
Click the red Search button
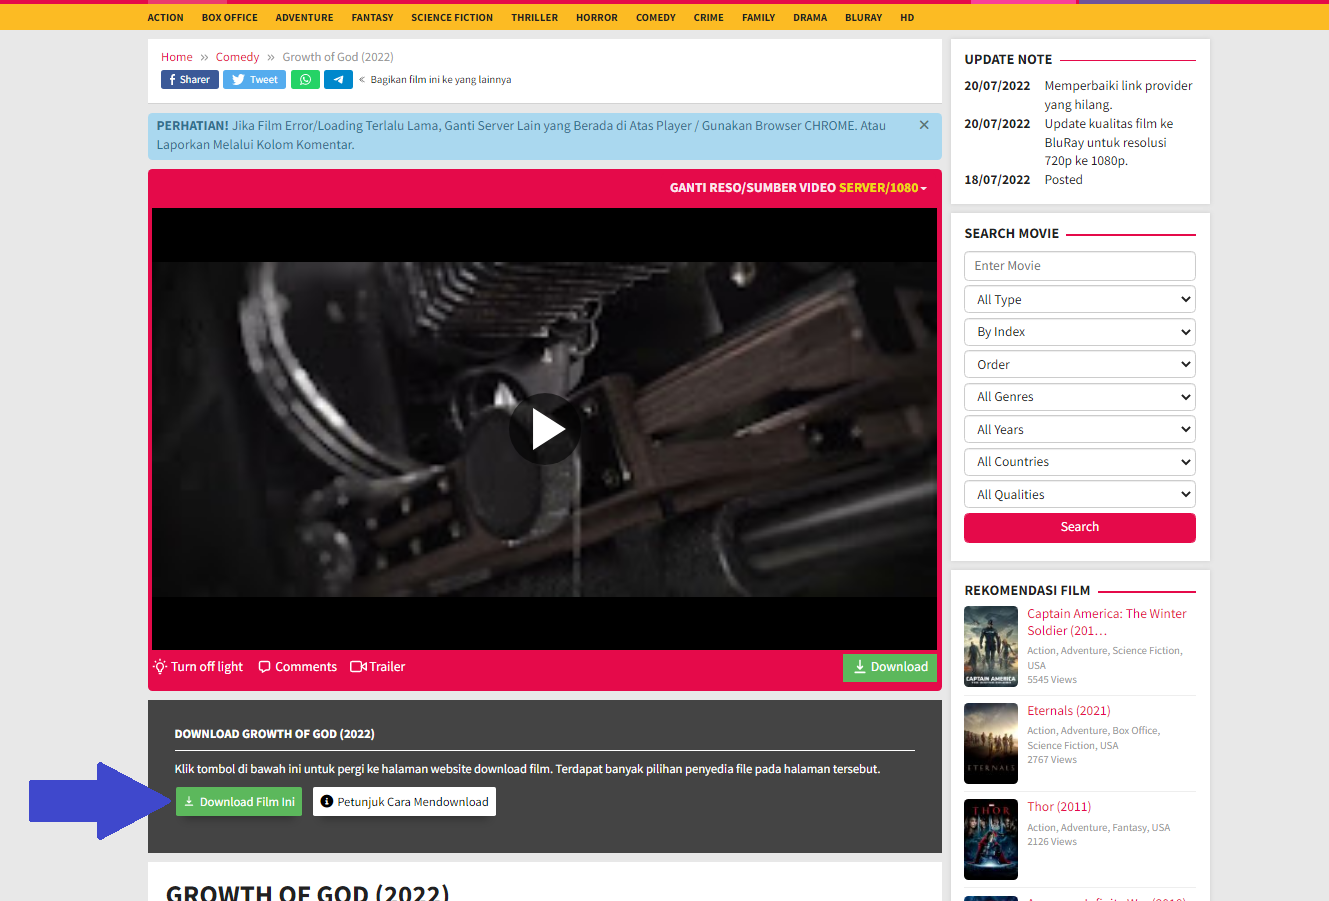tap(1080, 528)
